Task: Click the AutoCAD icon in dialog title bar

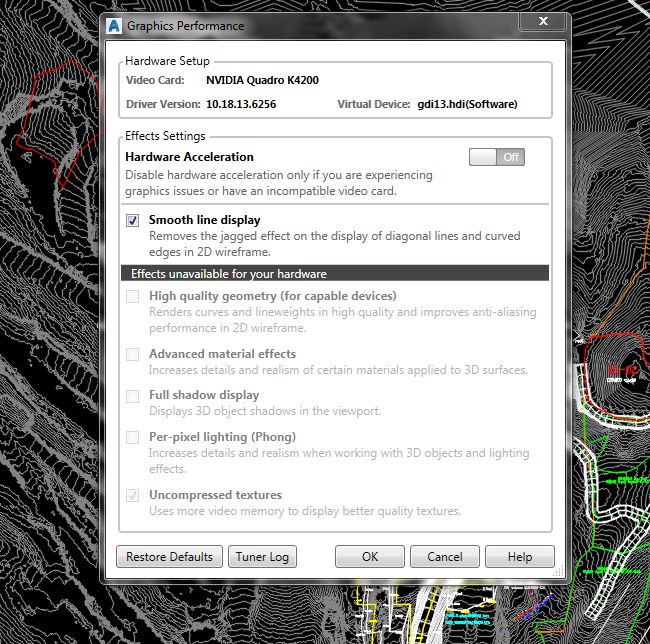Action: [x=114, y=26]
